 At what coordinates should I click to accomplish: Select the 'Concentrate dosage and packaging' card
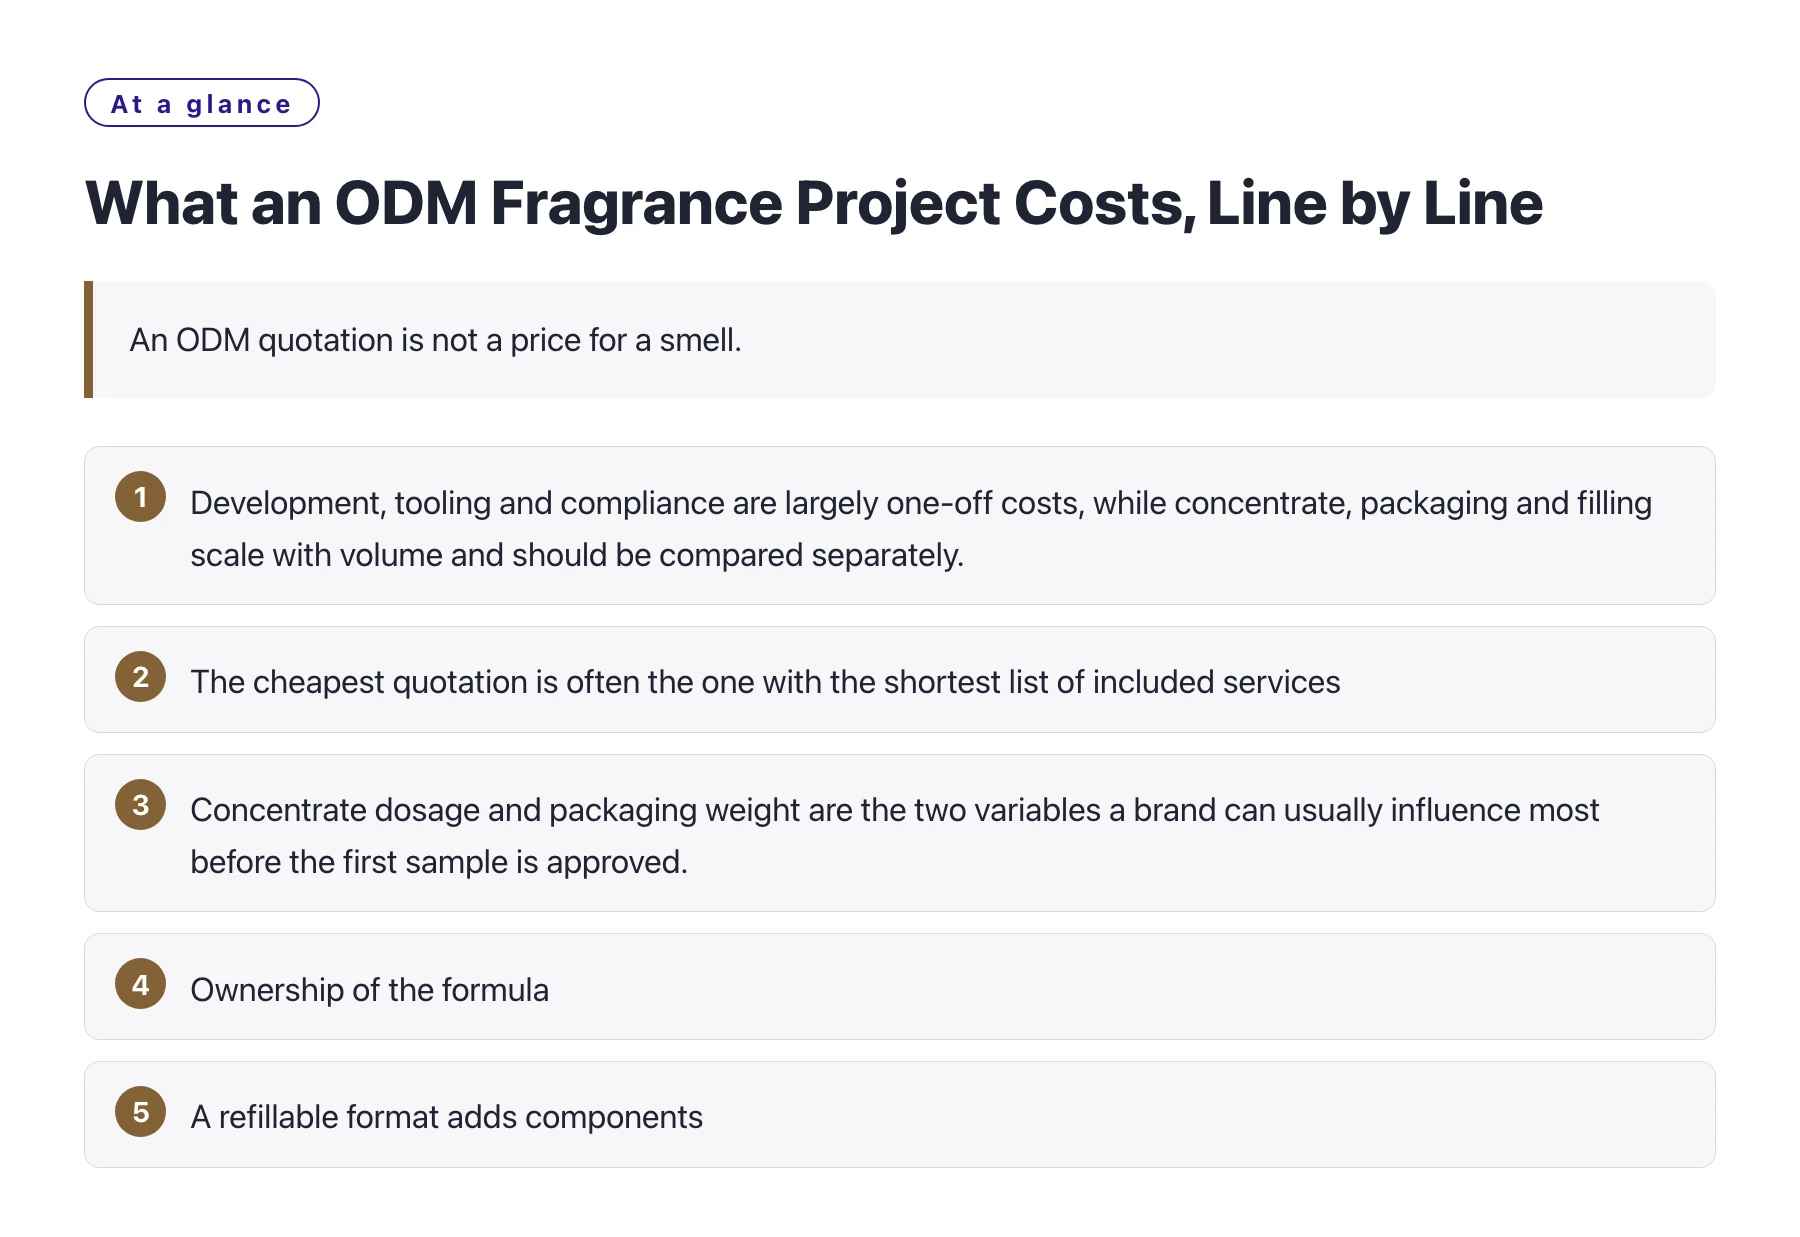900,833
